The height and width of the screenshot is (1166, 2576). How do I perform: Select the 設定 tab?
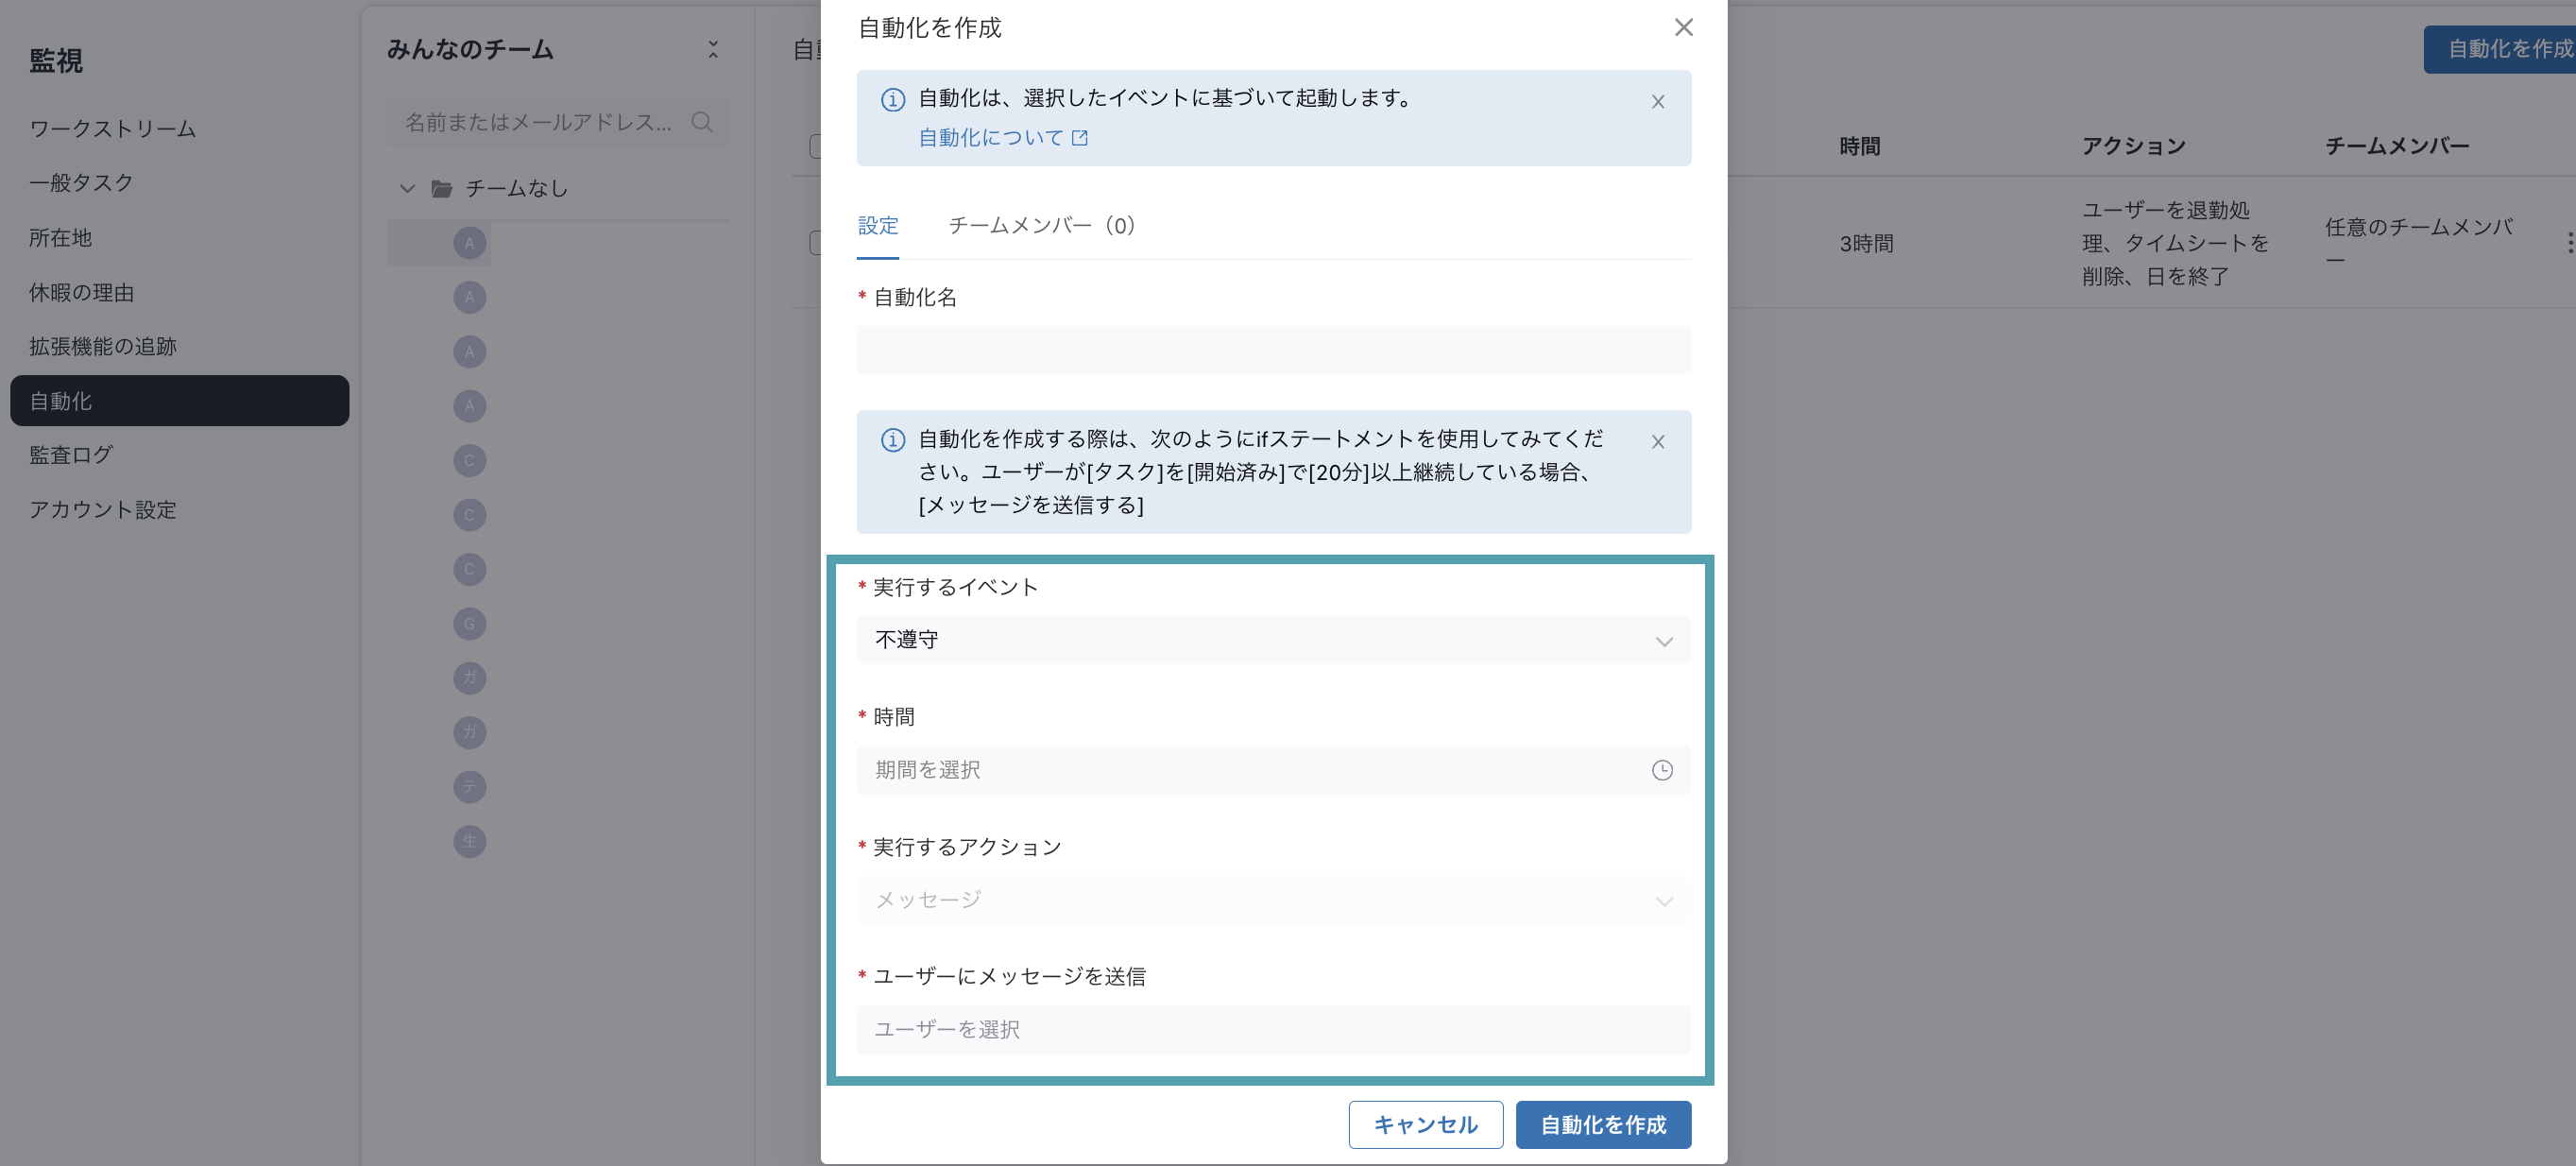(877, 225)
